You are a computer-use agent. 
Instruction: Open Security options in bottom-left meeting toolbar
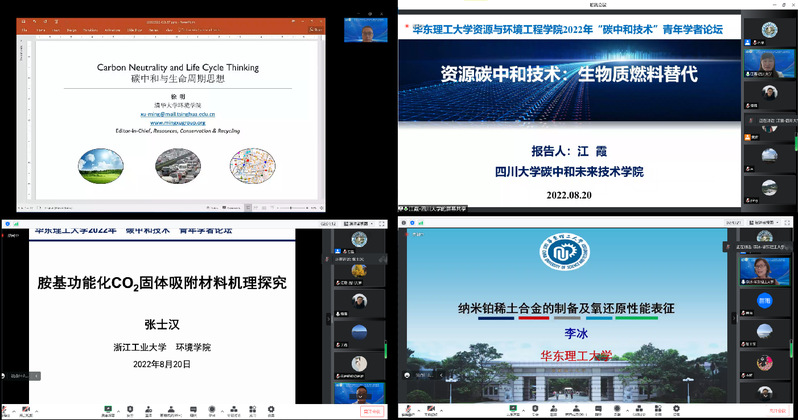click(x=130, y=410)
